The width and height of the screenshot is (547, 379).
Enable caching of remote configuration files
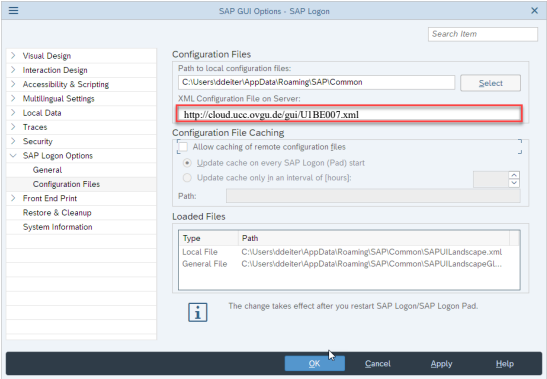tap(183, 147)
